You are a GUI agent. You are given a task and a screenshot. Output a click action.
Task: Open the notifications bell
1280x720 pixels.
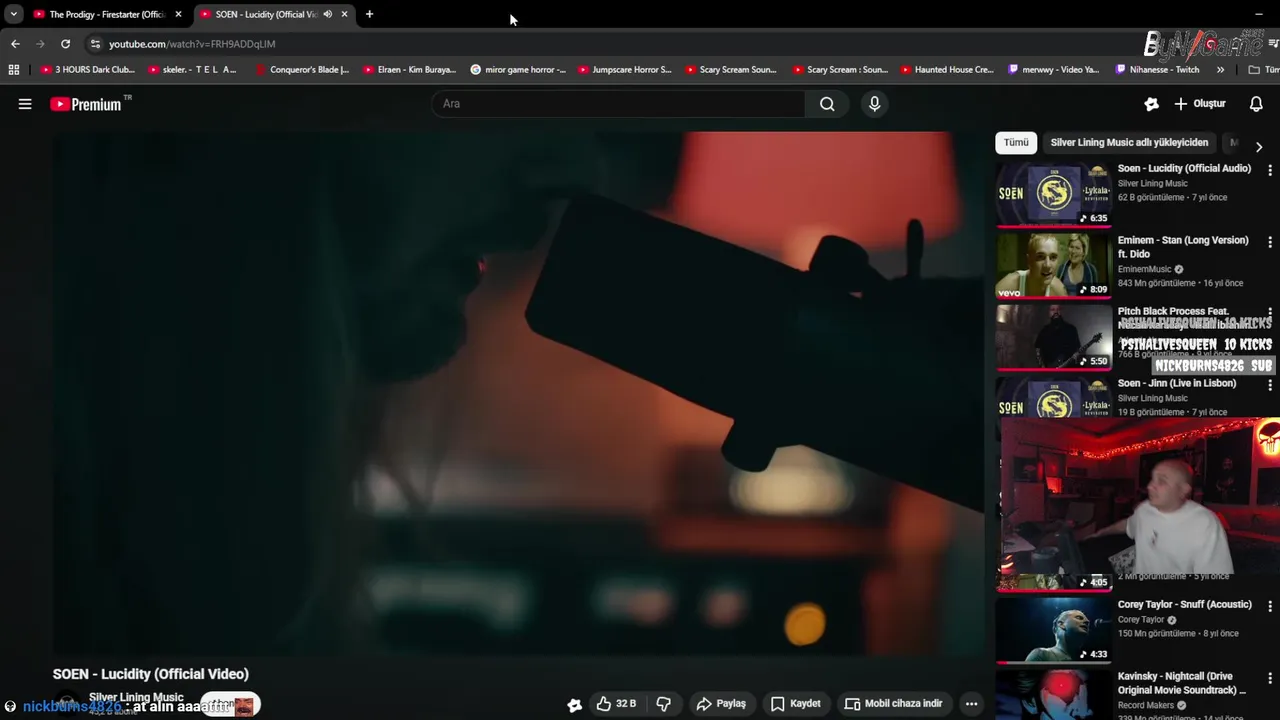tap(1257, 104)
